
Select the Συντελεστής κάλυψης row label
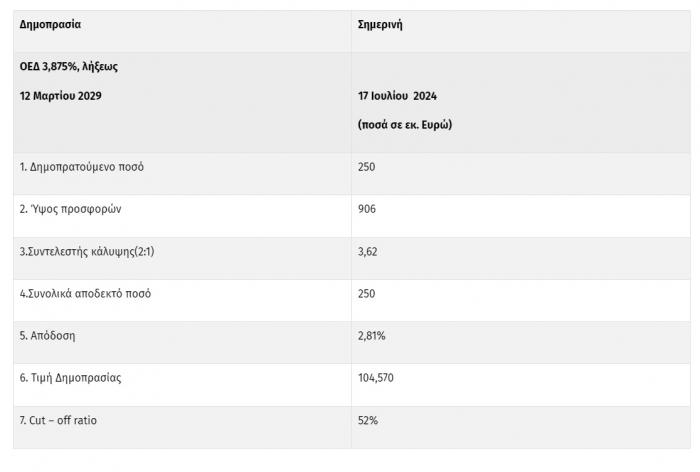pos(87,251)
